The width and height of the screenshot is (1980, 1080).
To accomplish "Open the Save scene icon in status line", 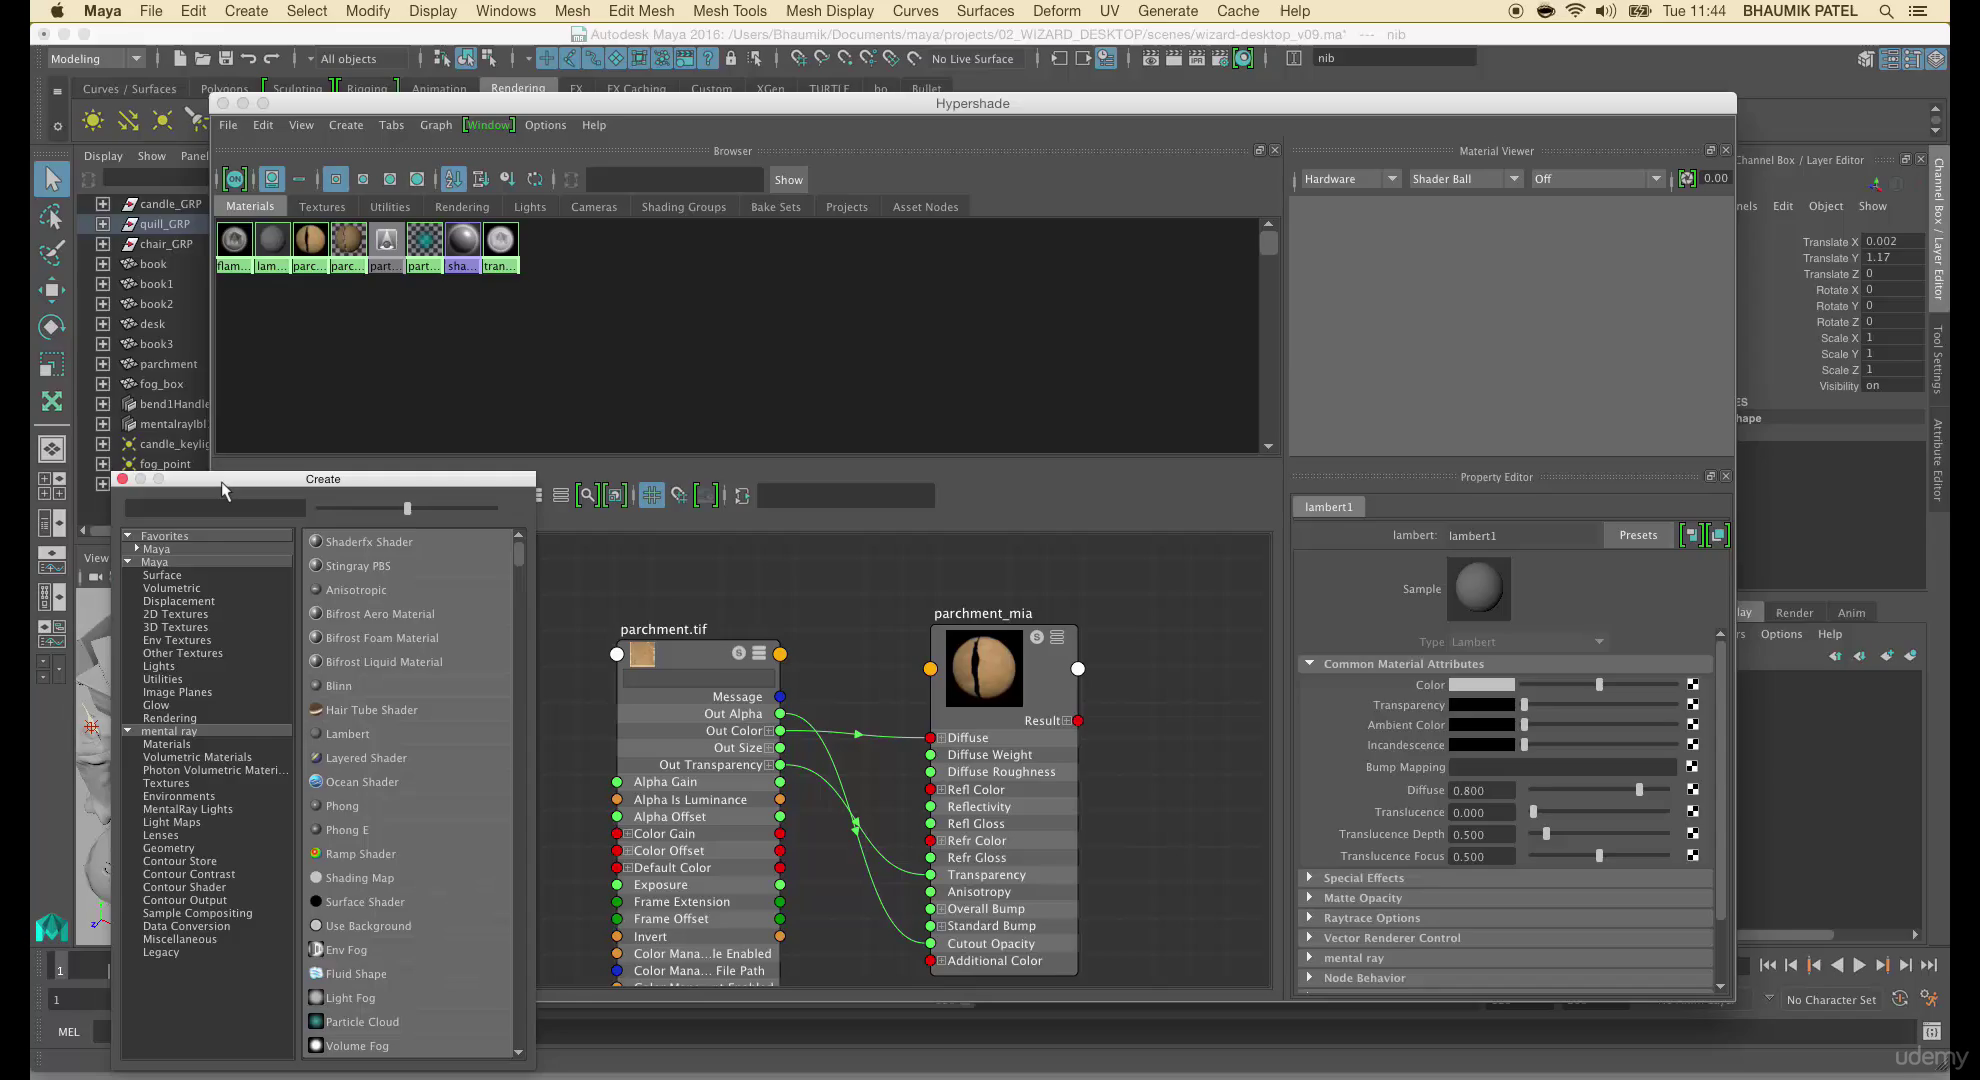I will click(x=226, y=58).
